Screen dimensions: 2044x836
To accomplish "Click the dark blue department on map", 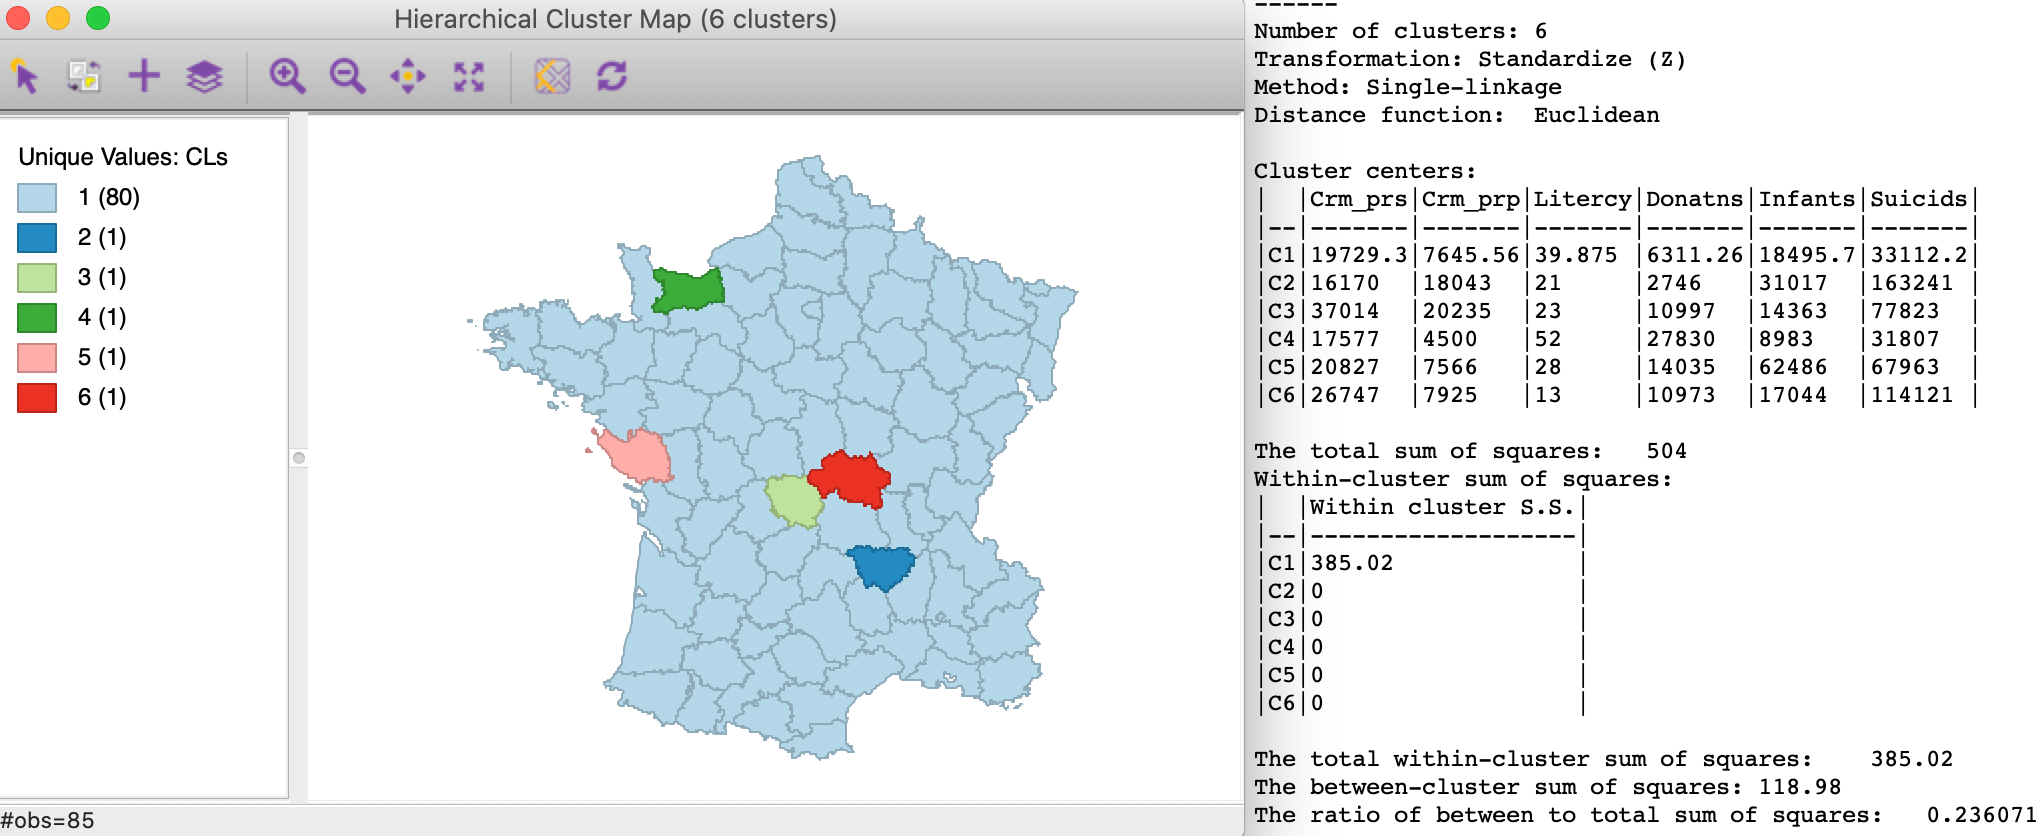I will (881, 566).
